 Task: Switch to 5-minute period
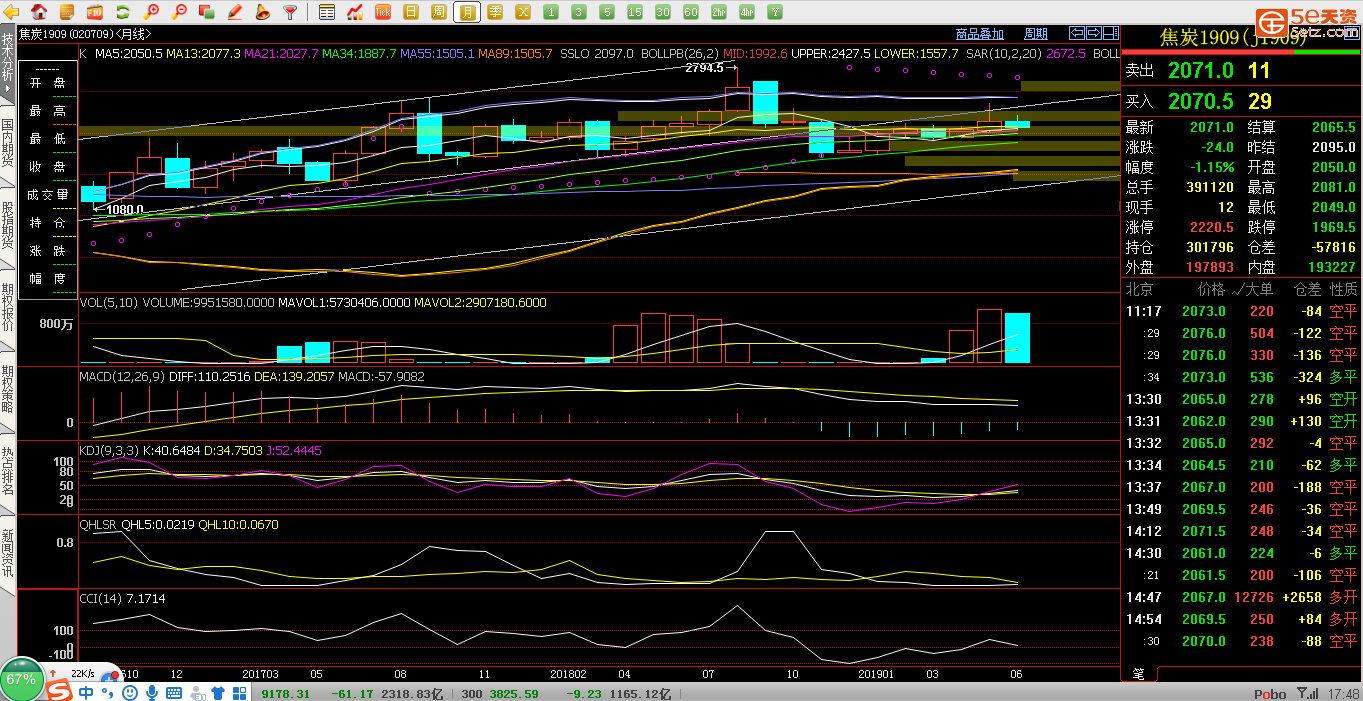pyautogui.click(x=607, y=12)
